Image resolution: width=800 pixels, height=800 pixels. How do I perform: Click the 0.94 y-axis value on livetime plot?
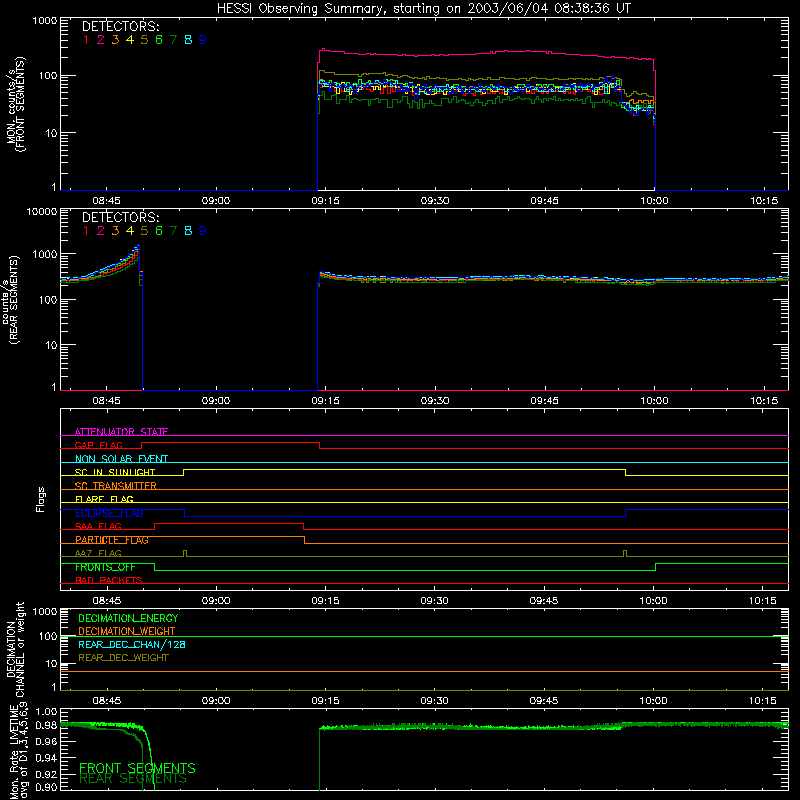pos(47,757)
